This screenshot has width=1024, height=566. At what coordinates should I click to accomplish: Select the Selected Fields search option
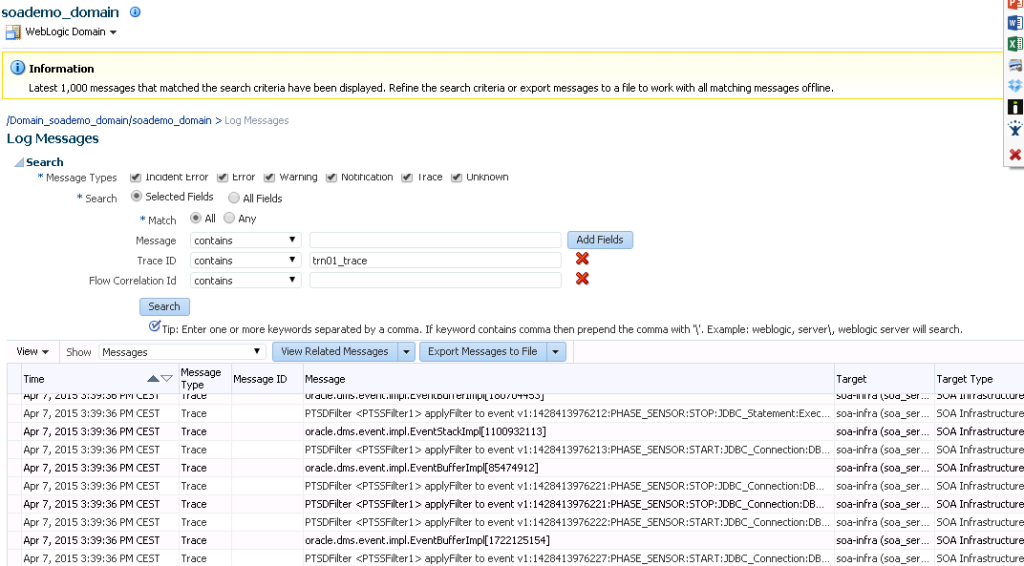[x=136, y=196]
